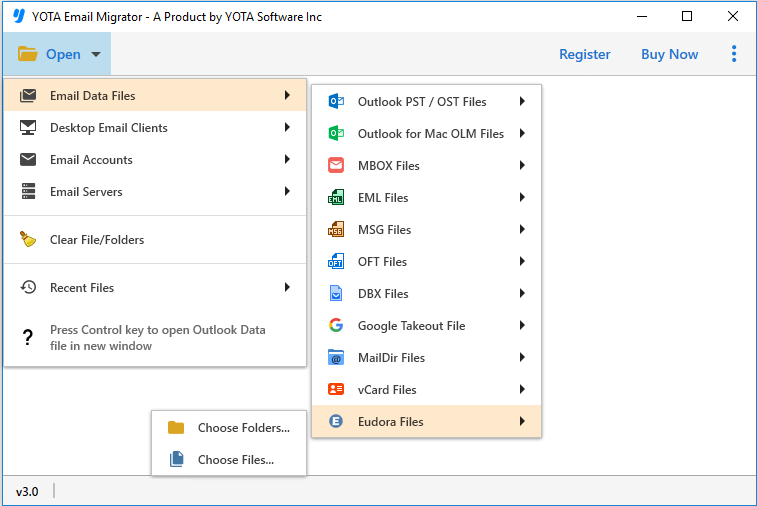This screenshot has width=757, height=506.
Task: Click the YOTA logo icon in title bar
Action: tap(19, 16)
